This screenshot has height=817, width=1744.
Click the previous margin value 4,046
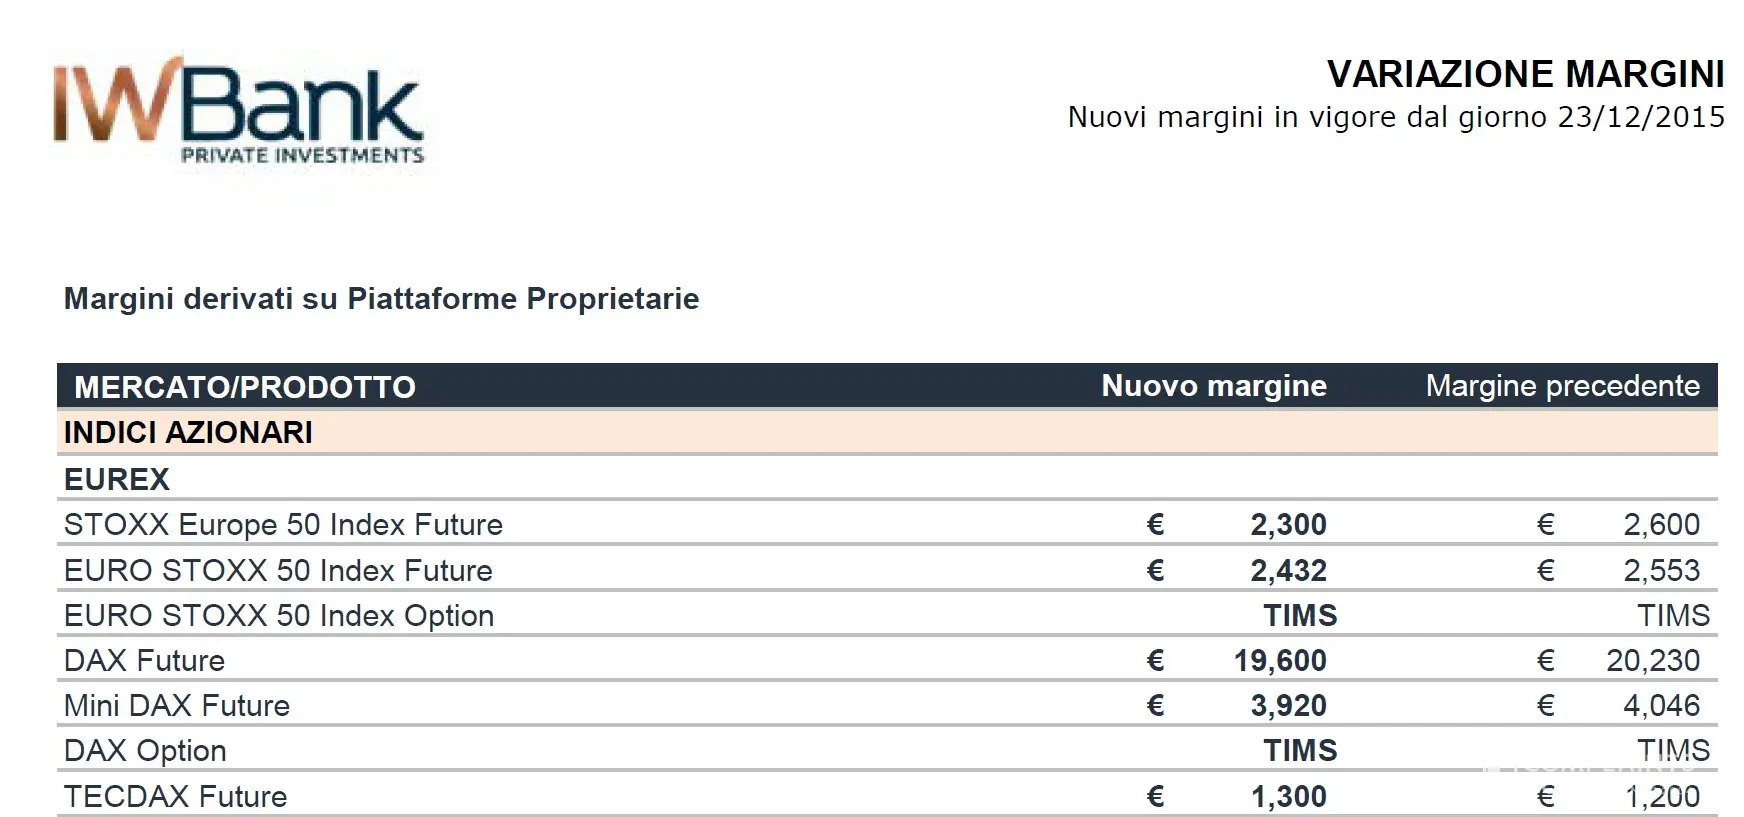[x=1661, y=705]
